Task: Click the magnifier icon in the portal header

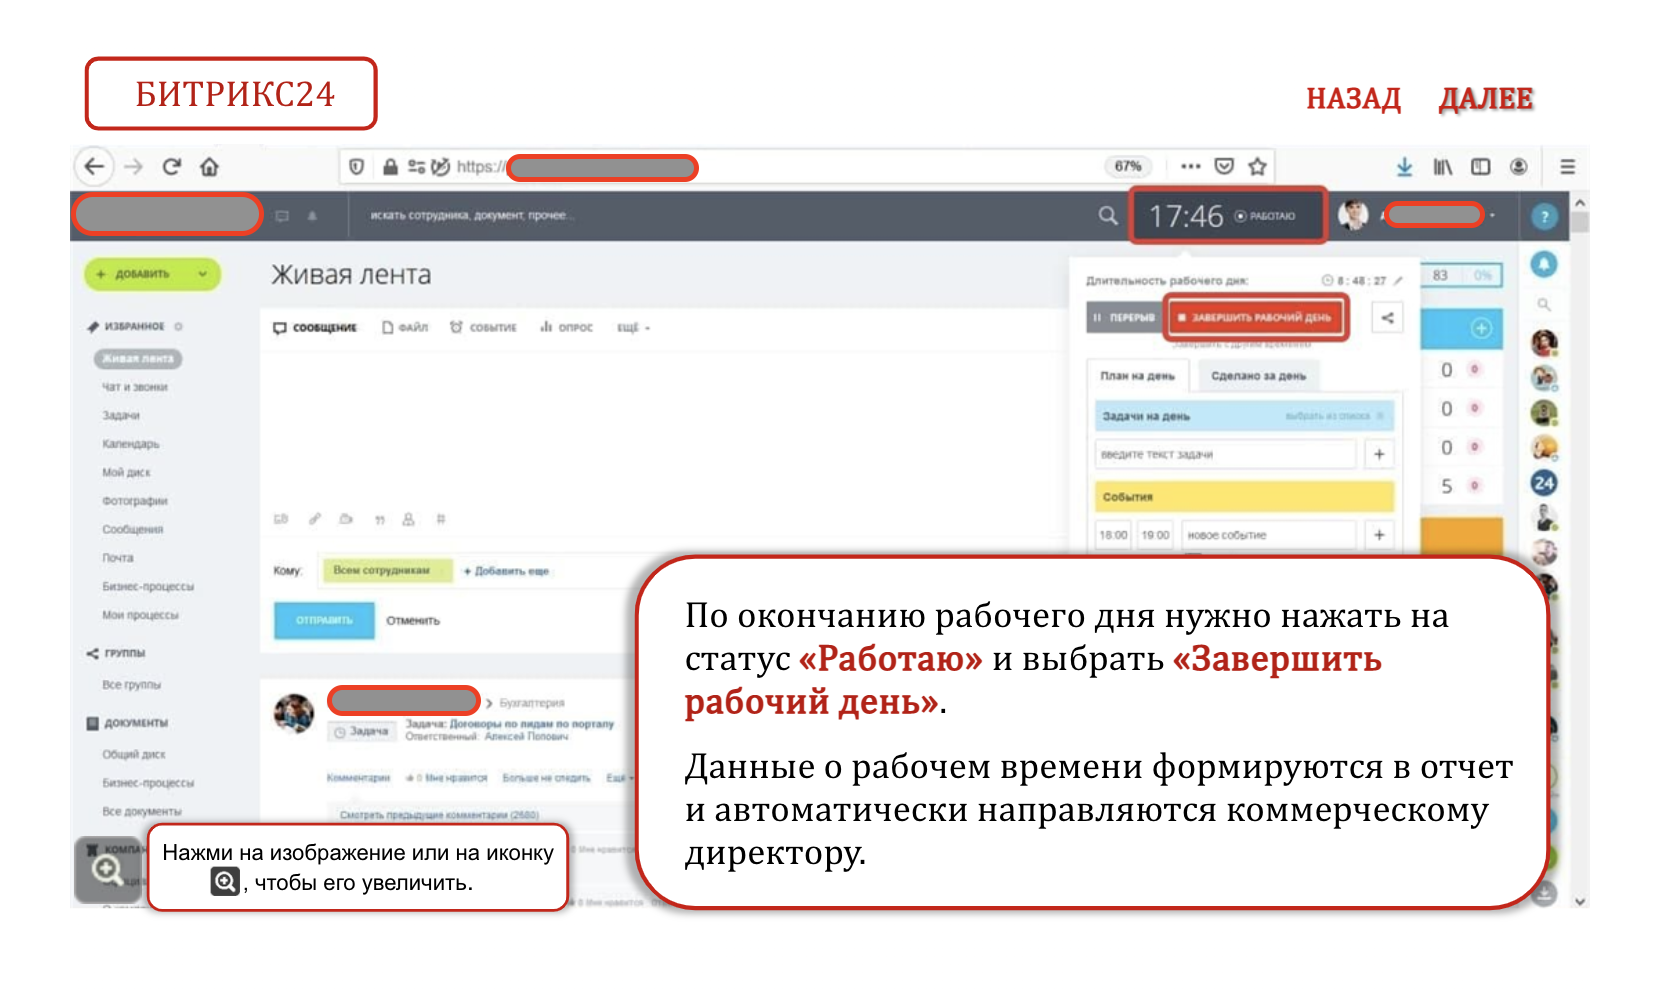Action: (1108, 215)
